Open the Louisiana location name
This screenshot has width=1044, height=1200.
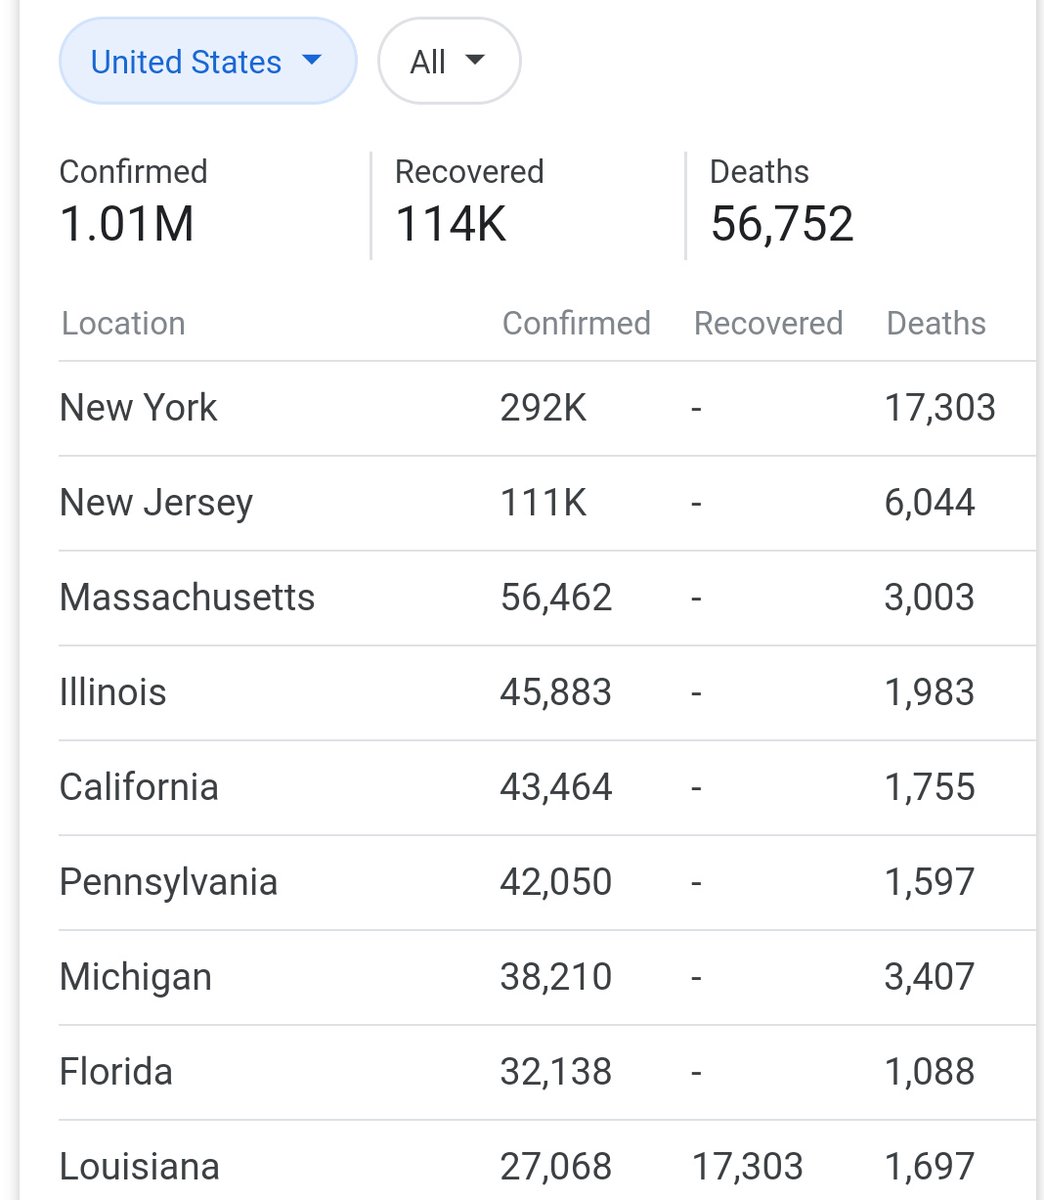pos(139,1167)
